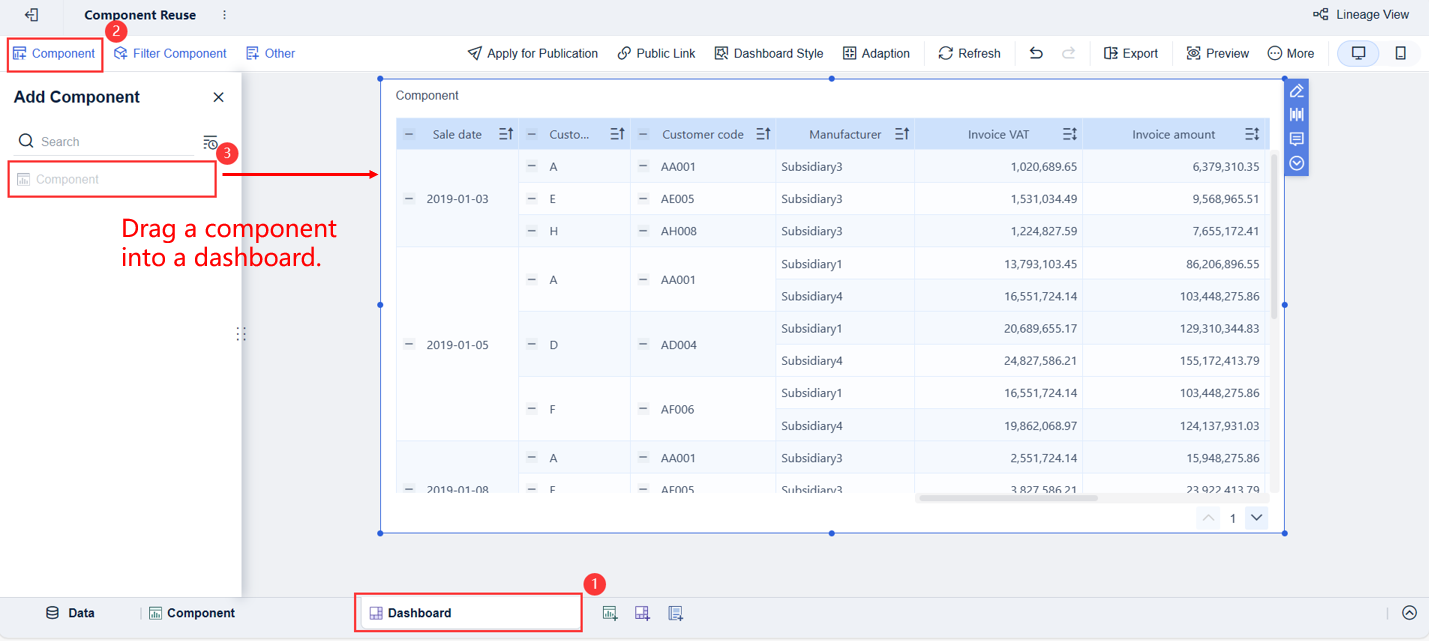Sort by the truncated Custo... column
1429x641 pixels.
[x=617, y=134]
